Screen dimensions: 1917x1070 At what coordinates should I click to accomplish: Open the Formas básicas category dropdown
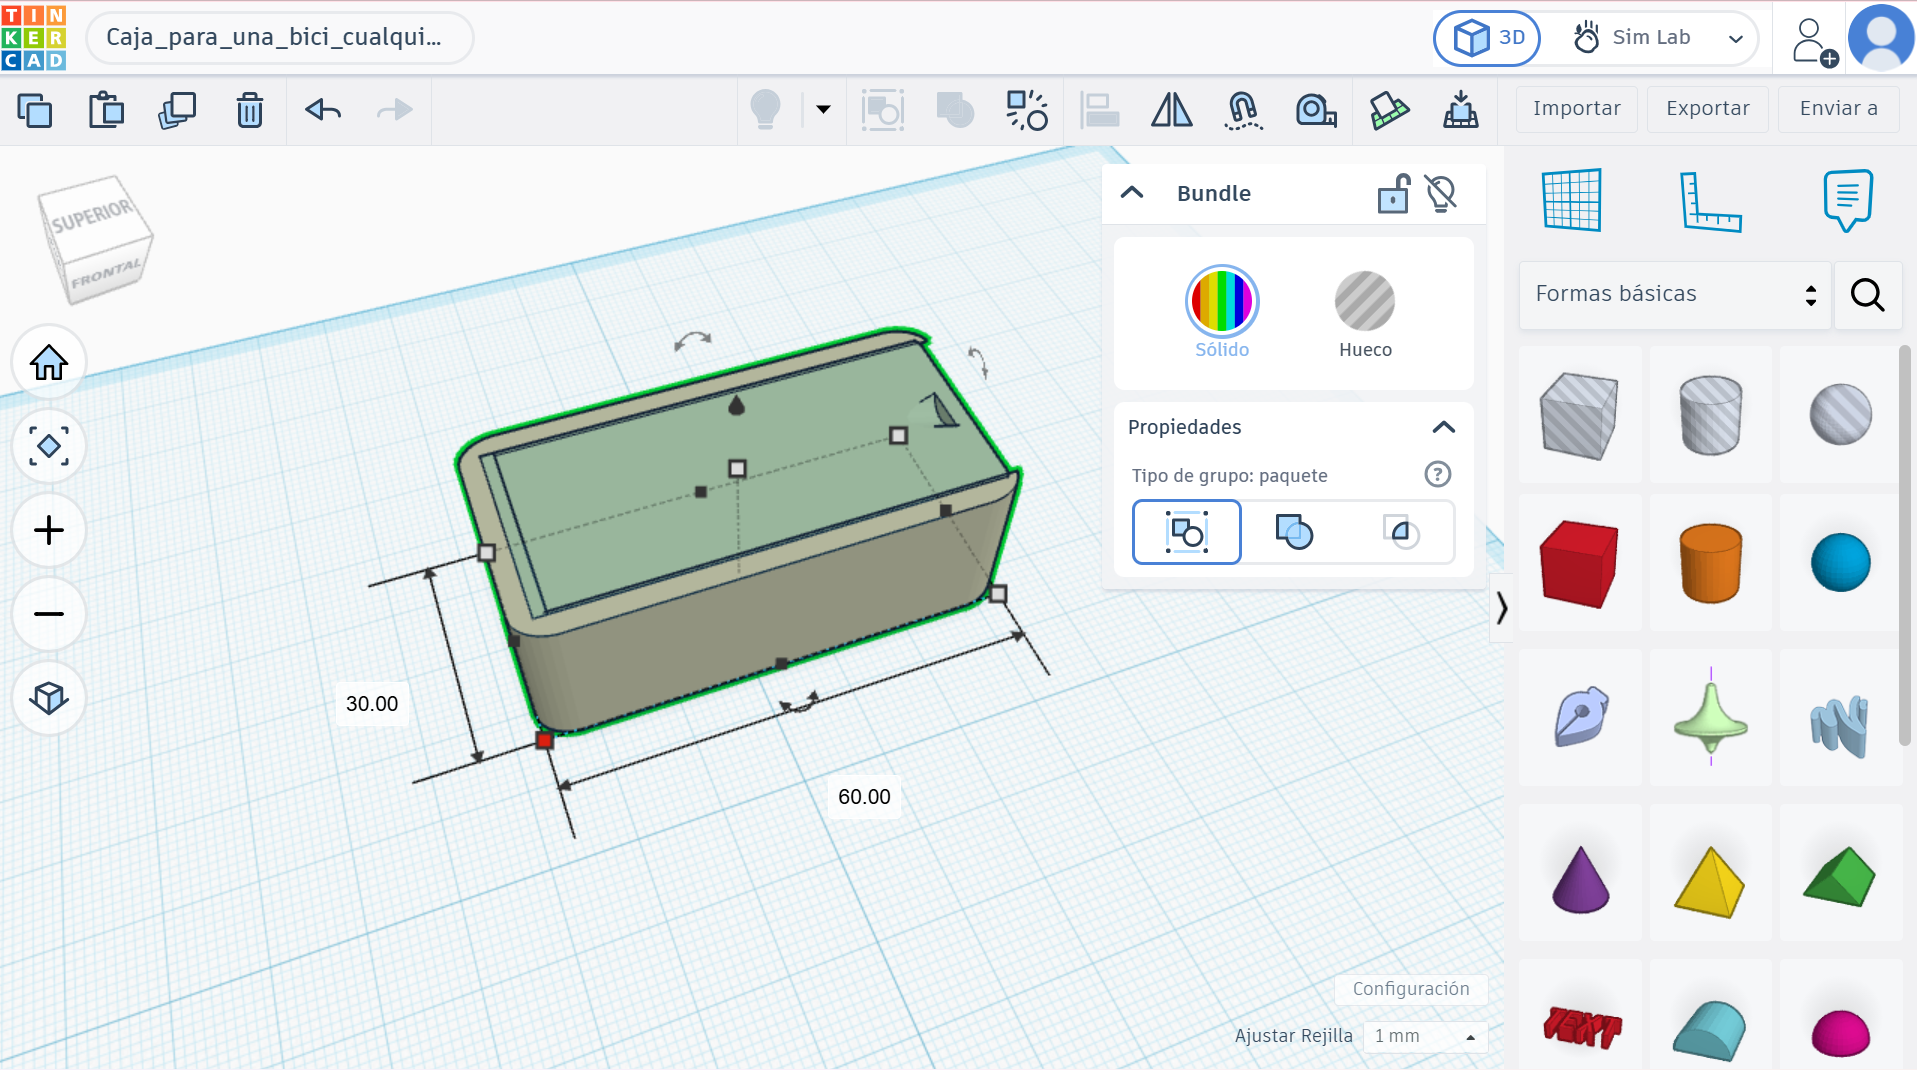tap(1675, 294)
